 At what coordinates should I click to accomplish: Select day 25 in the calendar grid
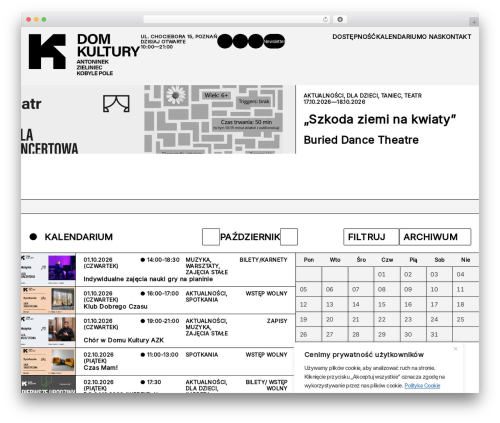[x=466, y=319]
